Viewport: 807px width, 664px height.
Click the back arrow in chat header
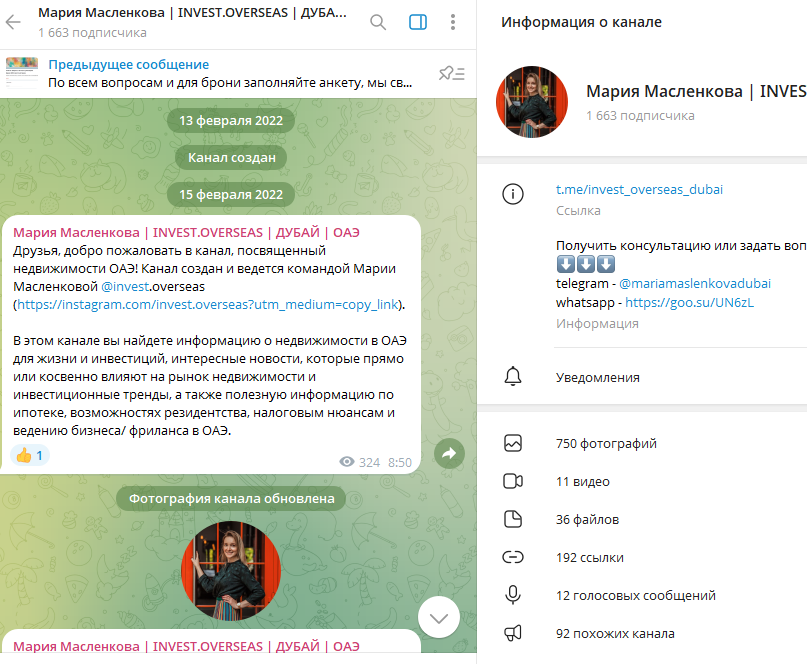pyautogui.click(x=13, y=22)
